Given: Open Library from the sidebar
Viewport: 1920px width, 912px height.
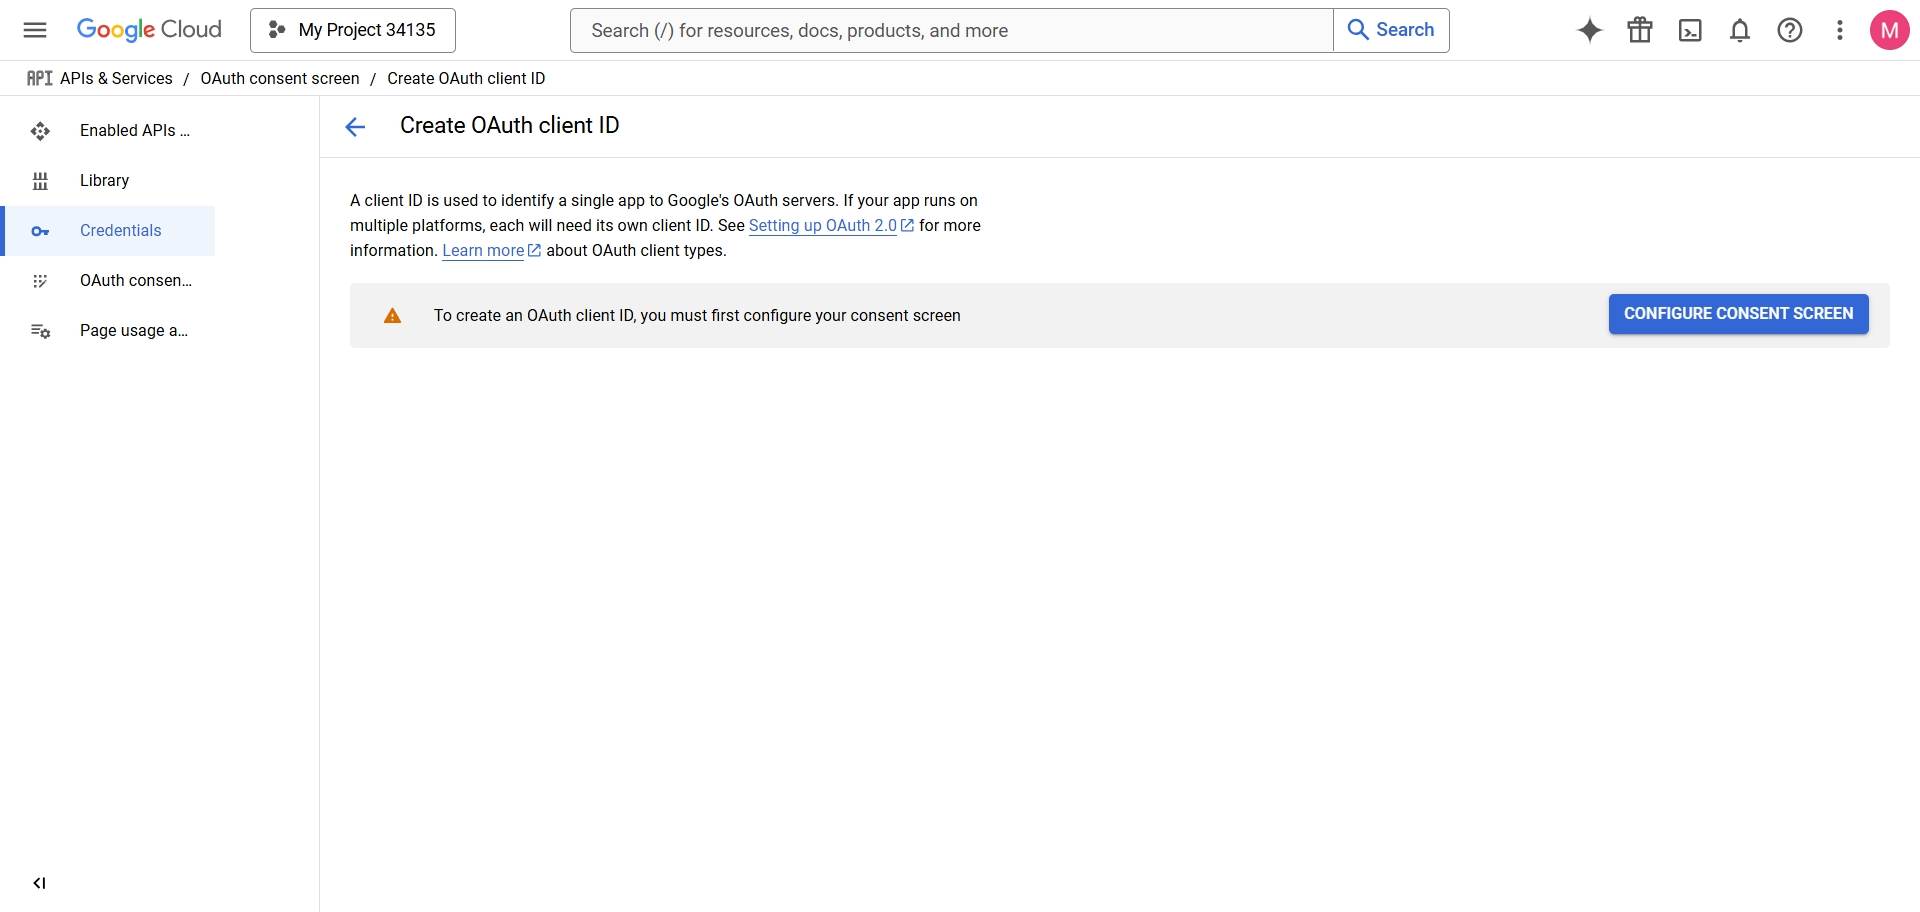Looking at the screenshot, I should (104, 181).
